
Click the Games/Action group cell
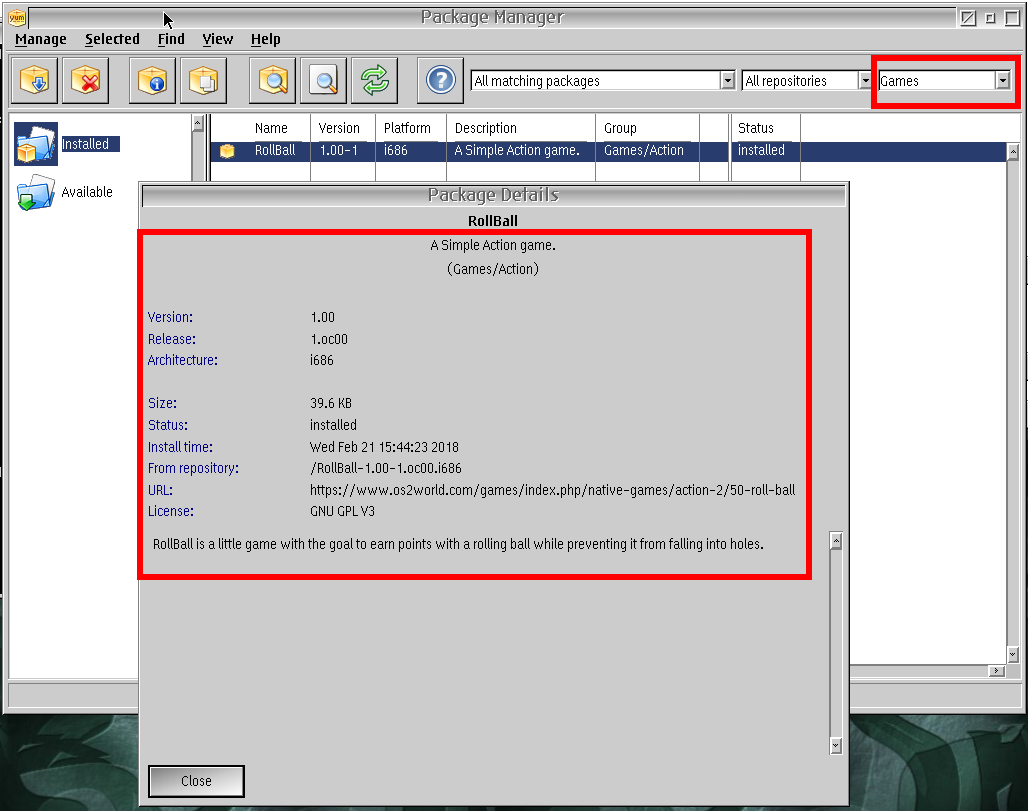(x=644, y=151)
